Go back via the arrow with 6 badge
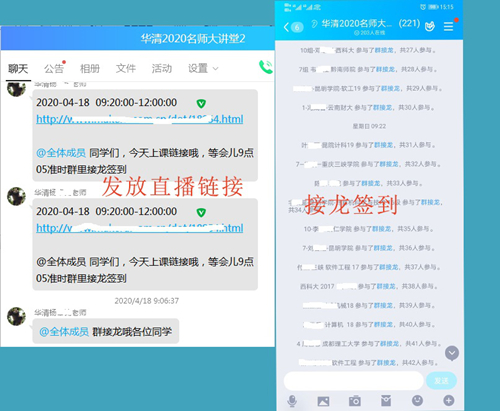This screenshot has height=411, width=500. pyautogui.click(x=293, y=27)
